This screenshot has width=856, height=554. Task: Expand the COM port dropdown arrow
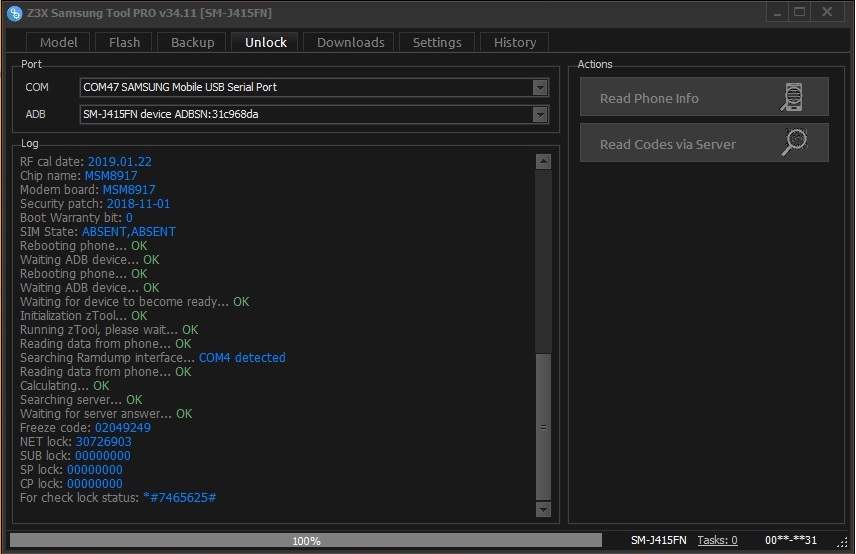540,87
